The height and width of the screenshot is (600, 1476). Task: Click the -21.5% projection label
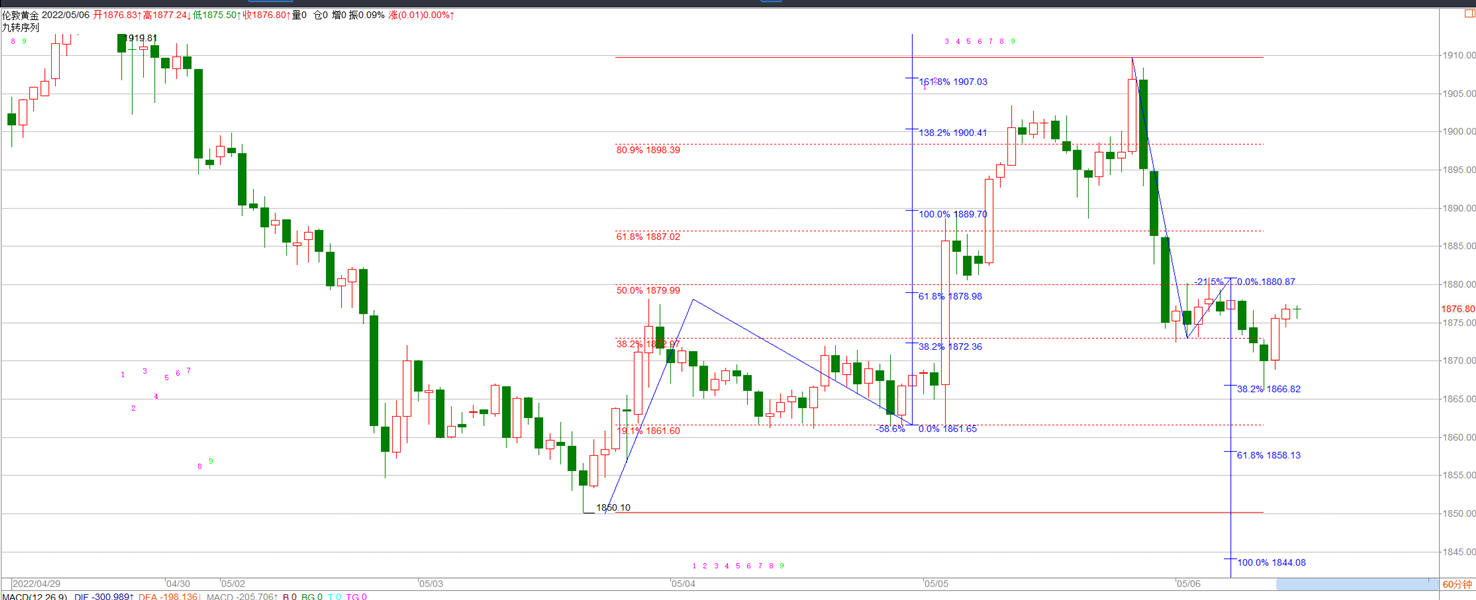[x=1209, y=283]
